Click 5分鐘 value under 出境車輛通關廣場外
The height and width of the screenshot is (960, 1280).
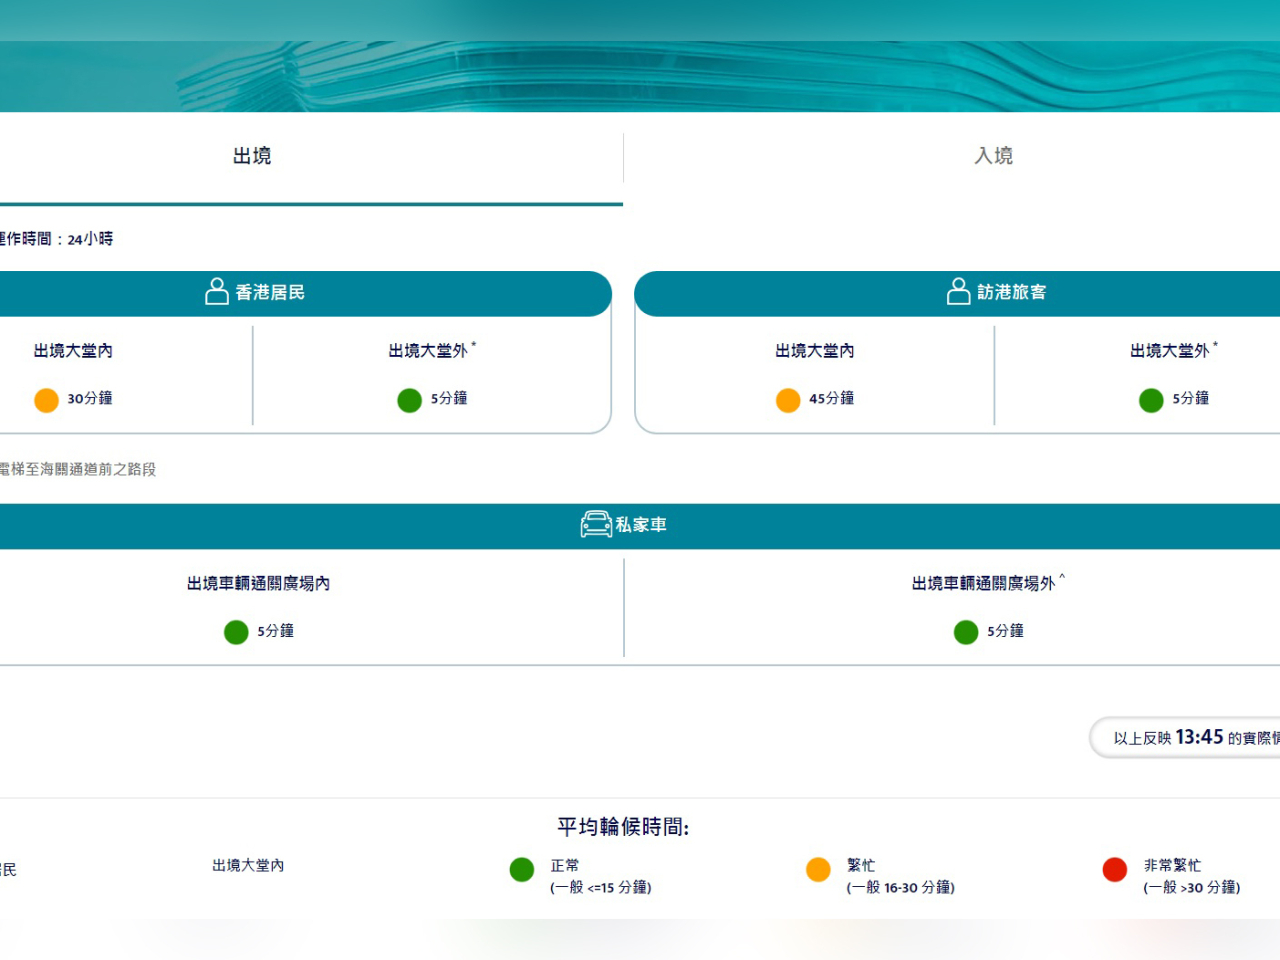1006,631
